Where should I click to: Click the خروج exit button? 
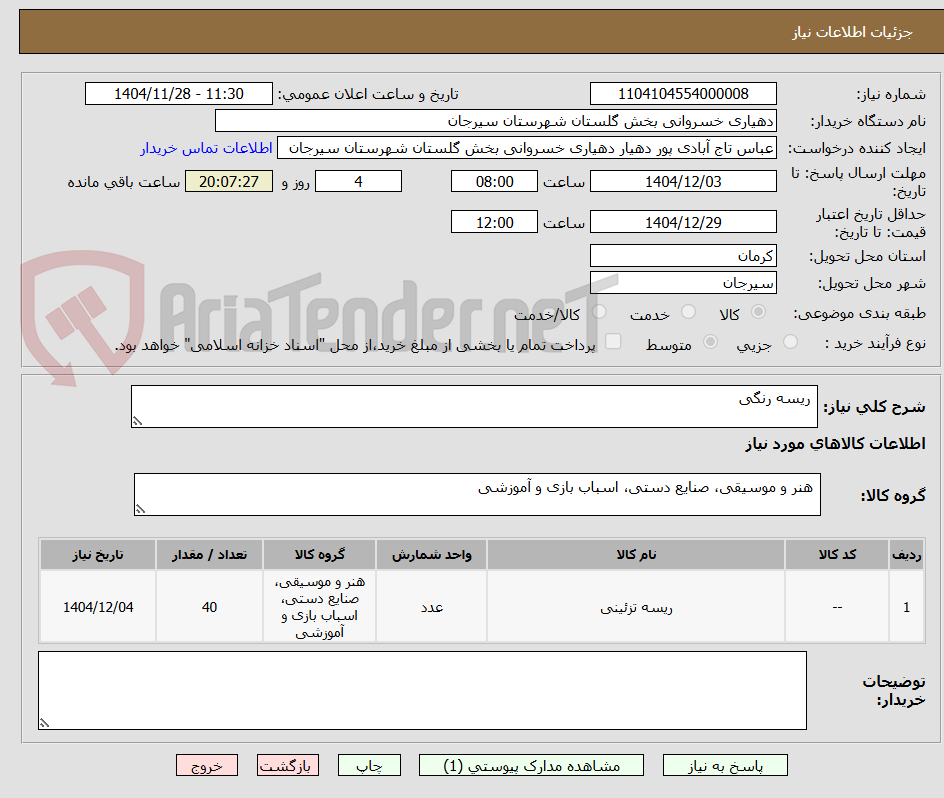[207, 765]
